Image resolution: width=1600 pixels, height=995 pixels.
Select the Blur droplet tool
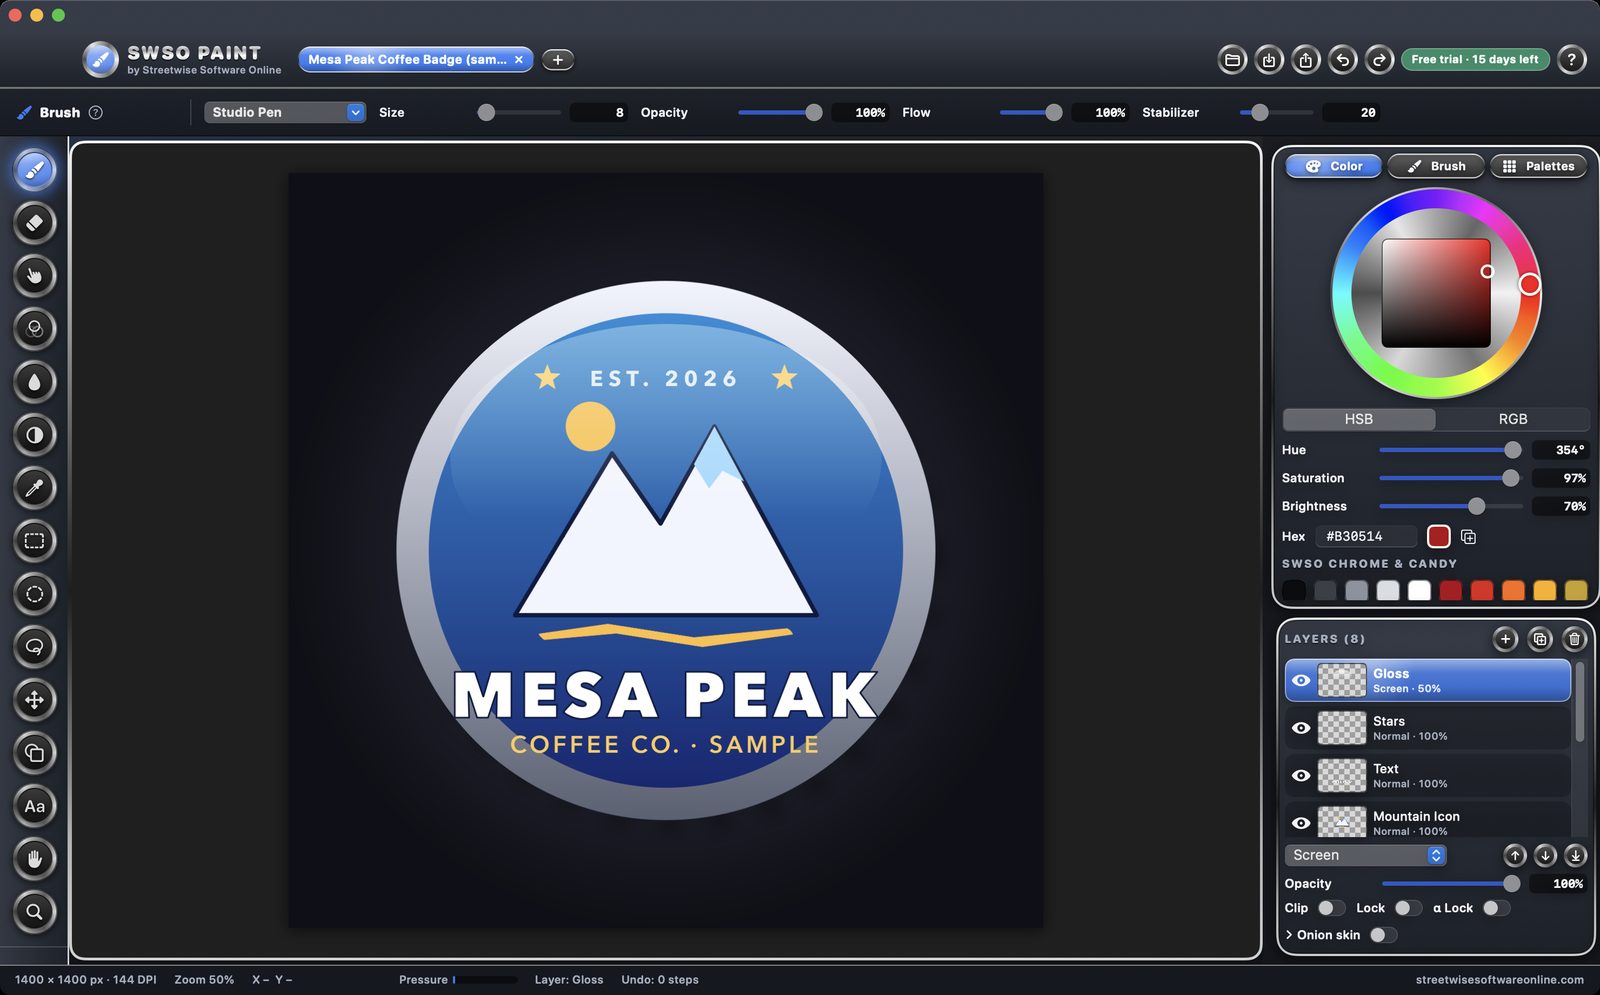[34, 381]
